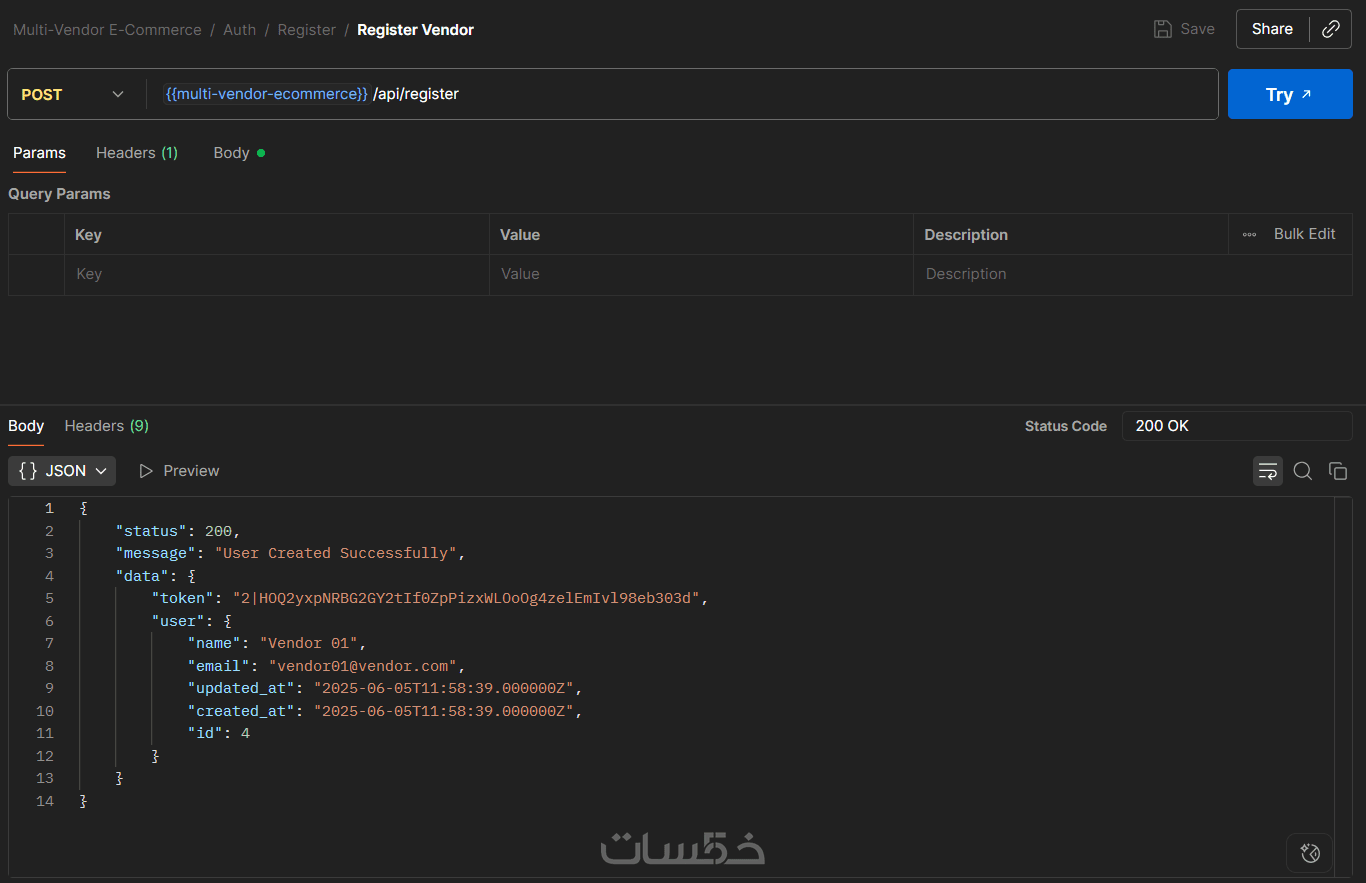This screenshot has height=883, width=1366.
Task: Click the Share button
Action: click(x=1272, y=29)
